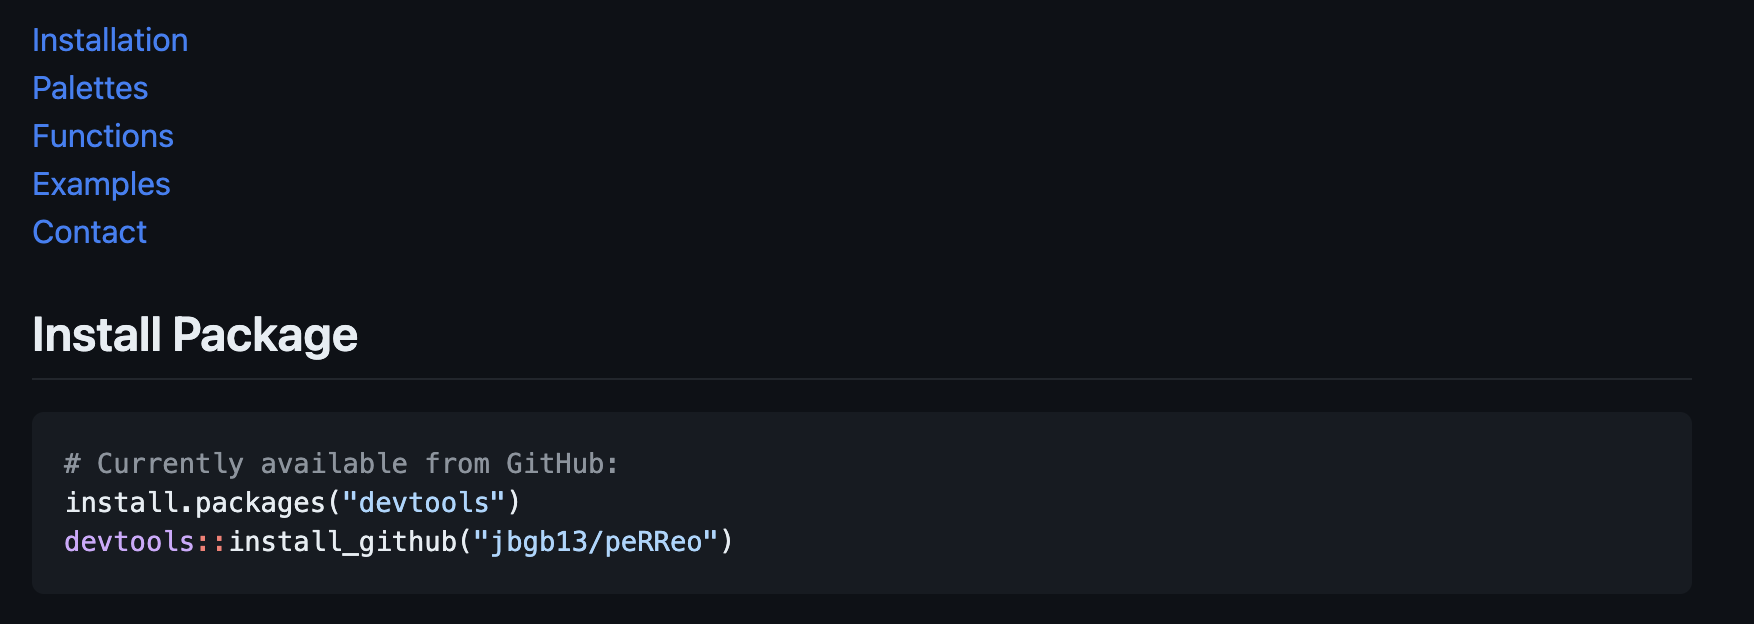Click the quoted "devtools" string

point(424,503)
